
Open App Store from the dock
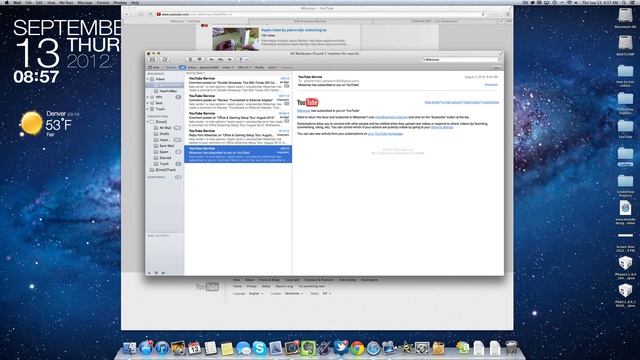click(146, 348)
